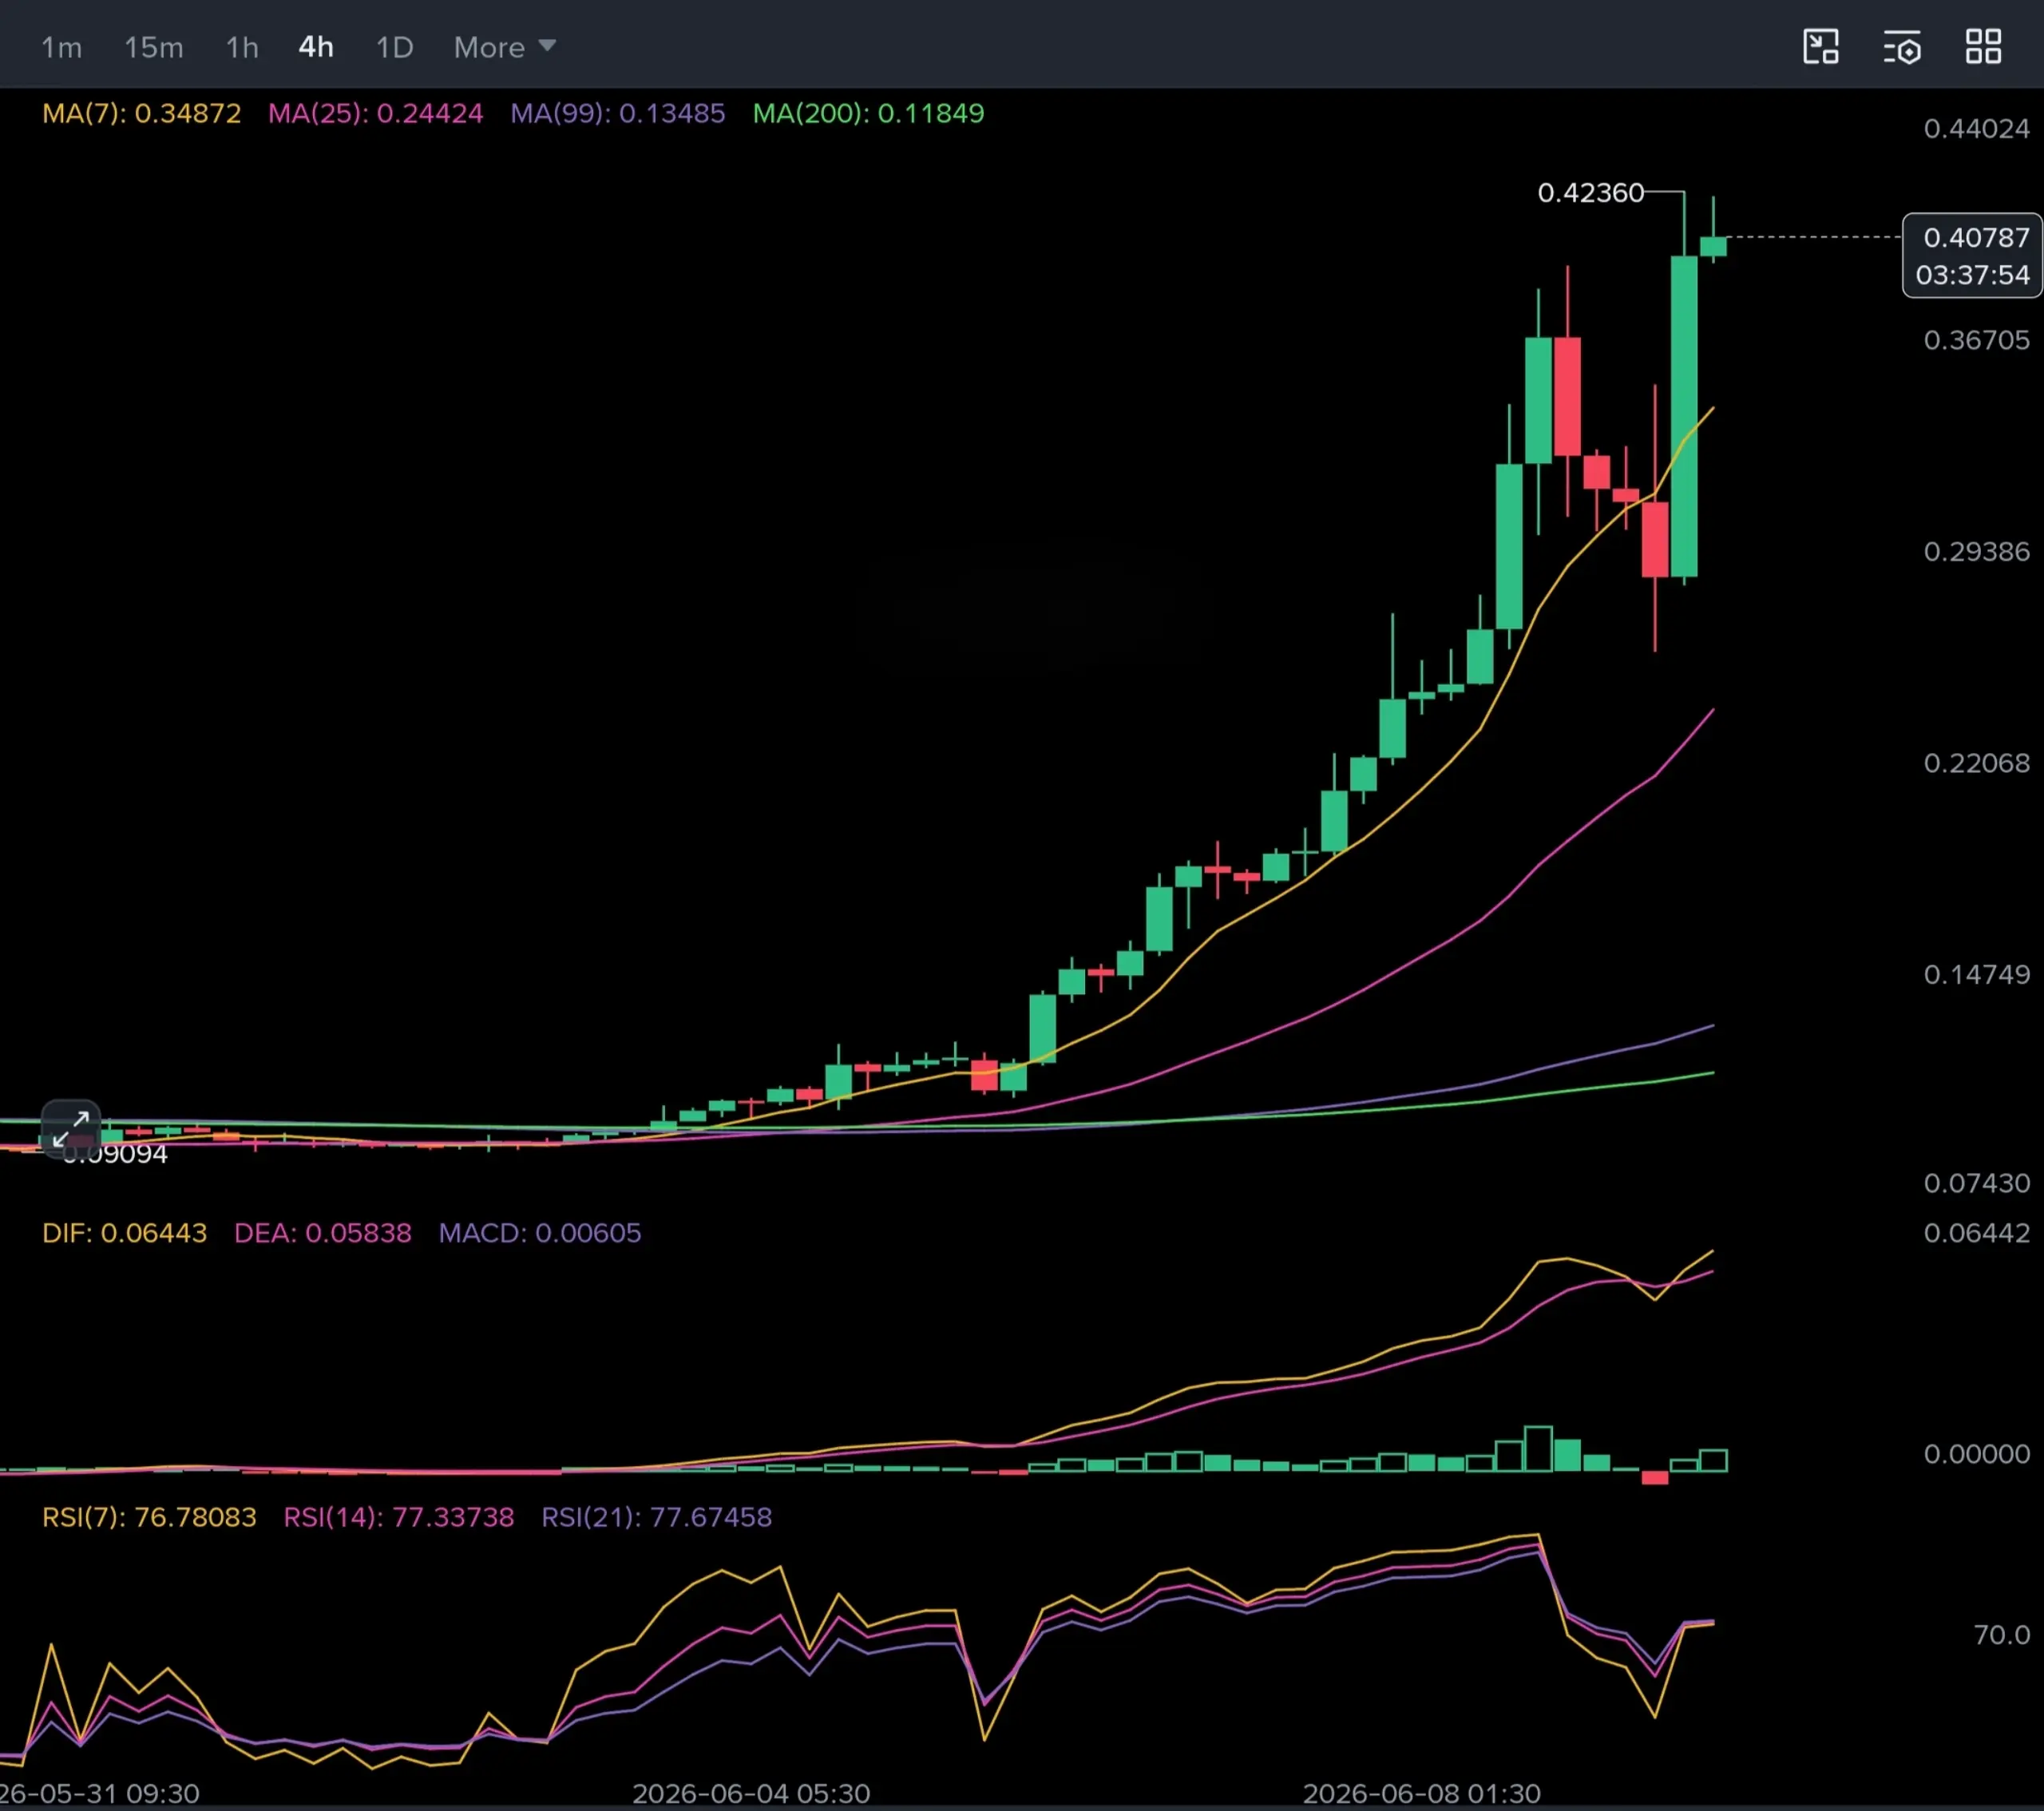Open the drawing tools icon

(1821, 47)
